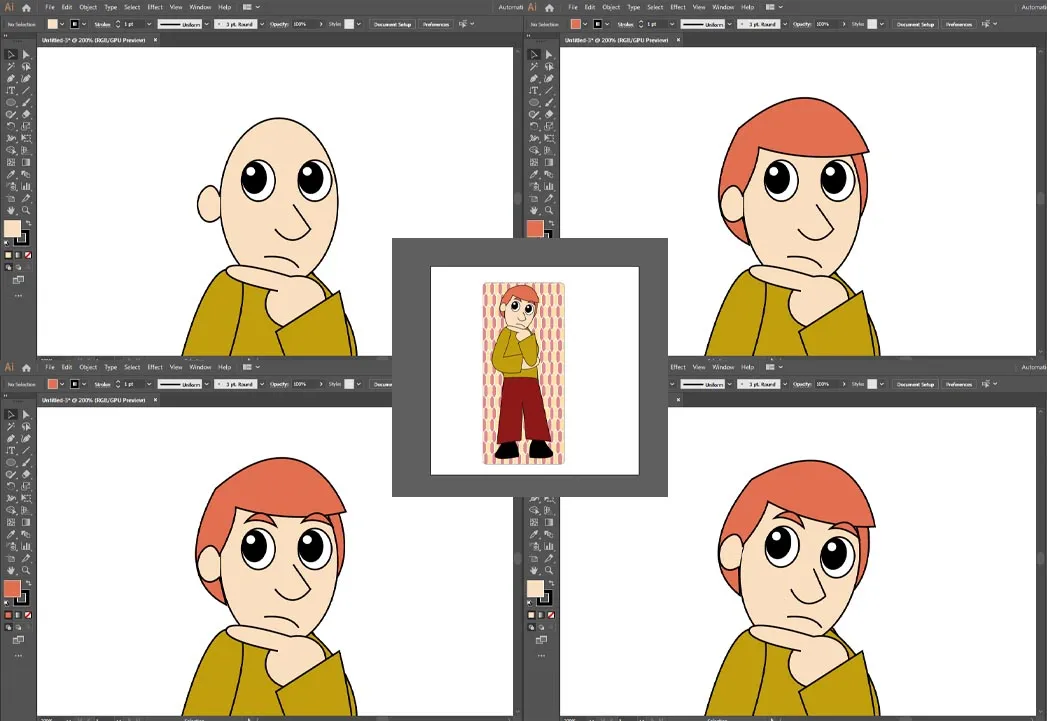Open the Select menu in bottom-left window
The height and width of the screenshot is (721, 1047).
[x=132, y=367]
